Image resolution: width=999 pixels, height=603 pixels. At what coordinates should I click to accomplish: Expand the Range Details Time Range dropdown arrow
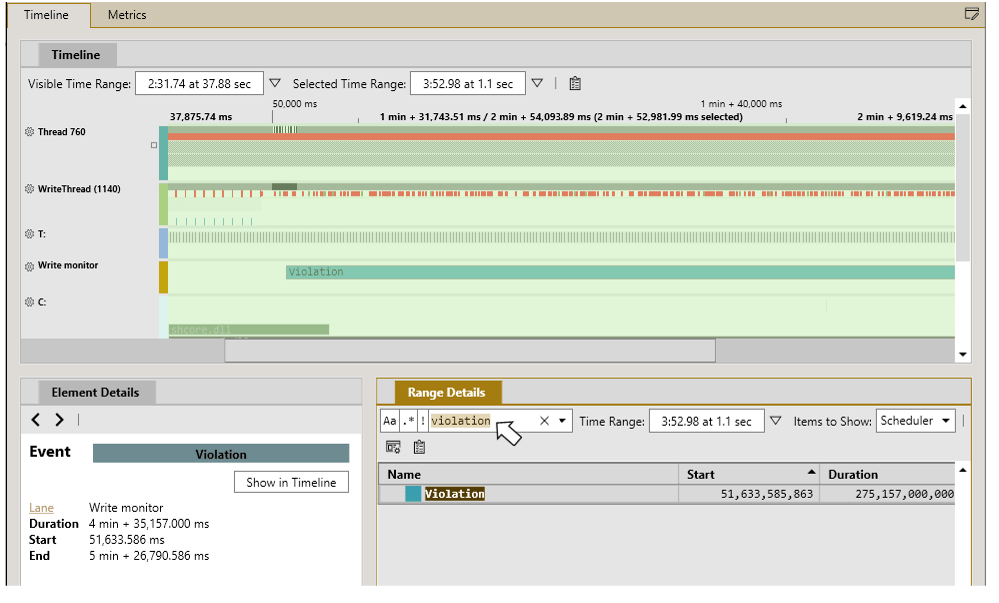click(775, 421)
